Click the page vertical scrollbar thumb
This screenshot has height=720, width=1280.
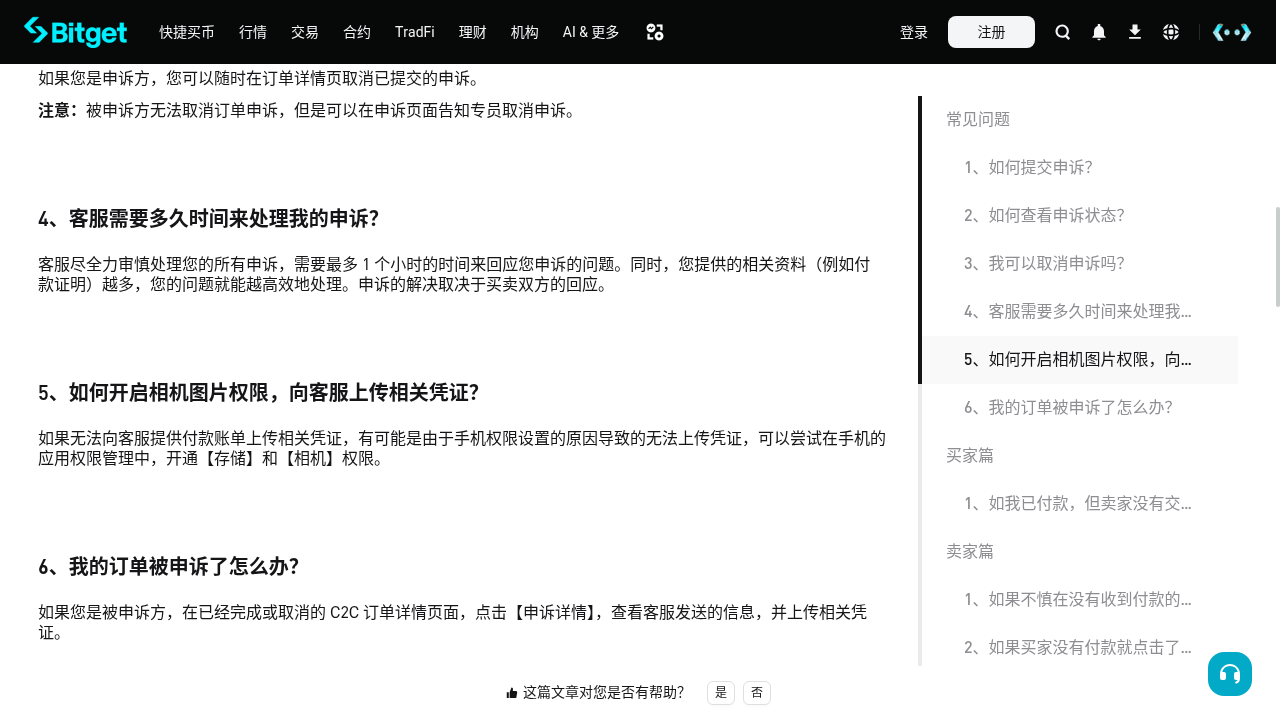[x=1277, y=257]
